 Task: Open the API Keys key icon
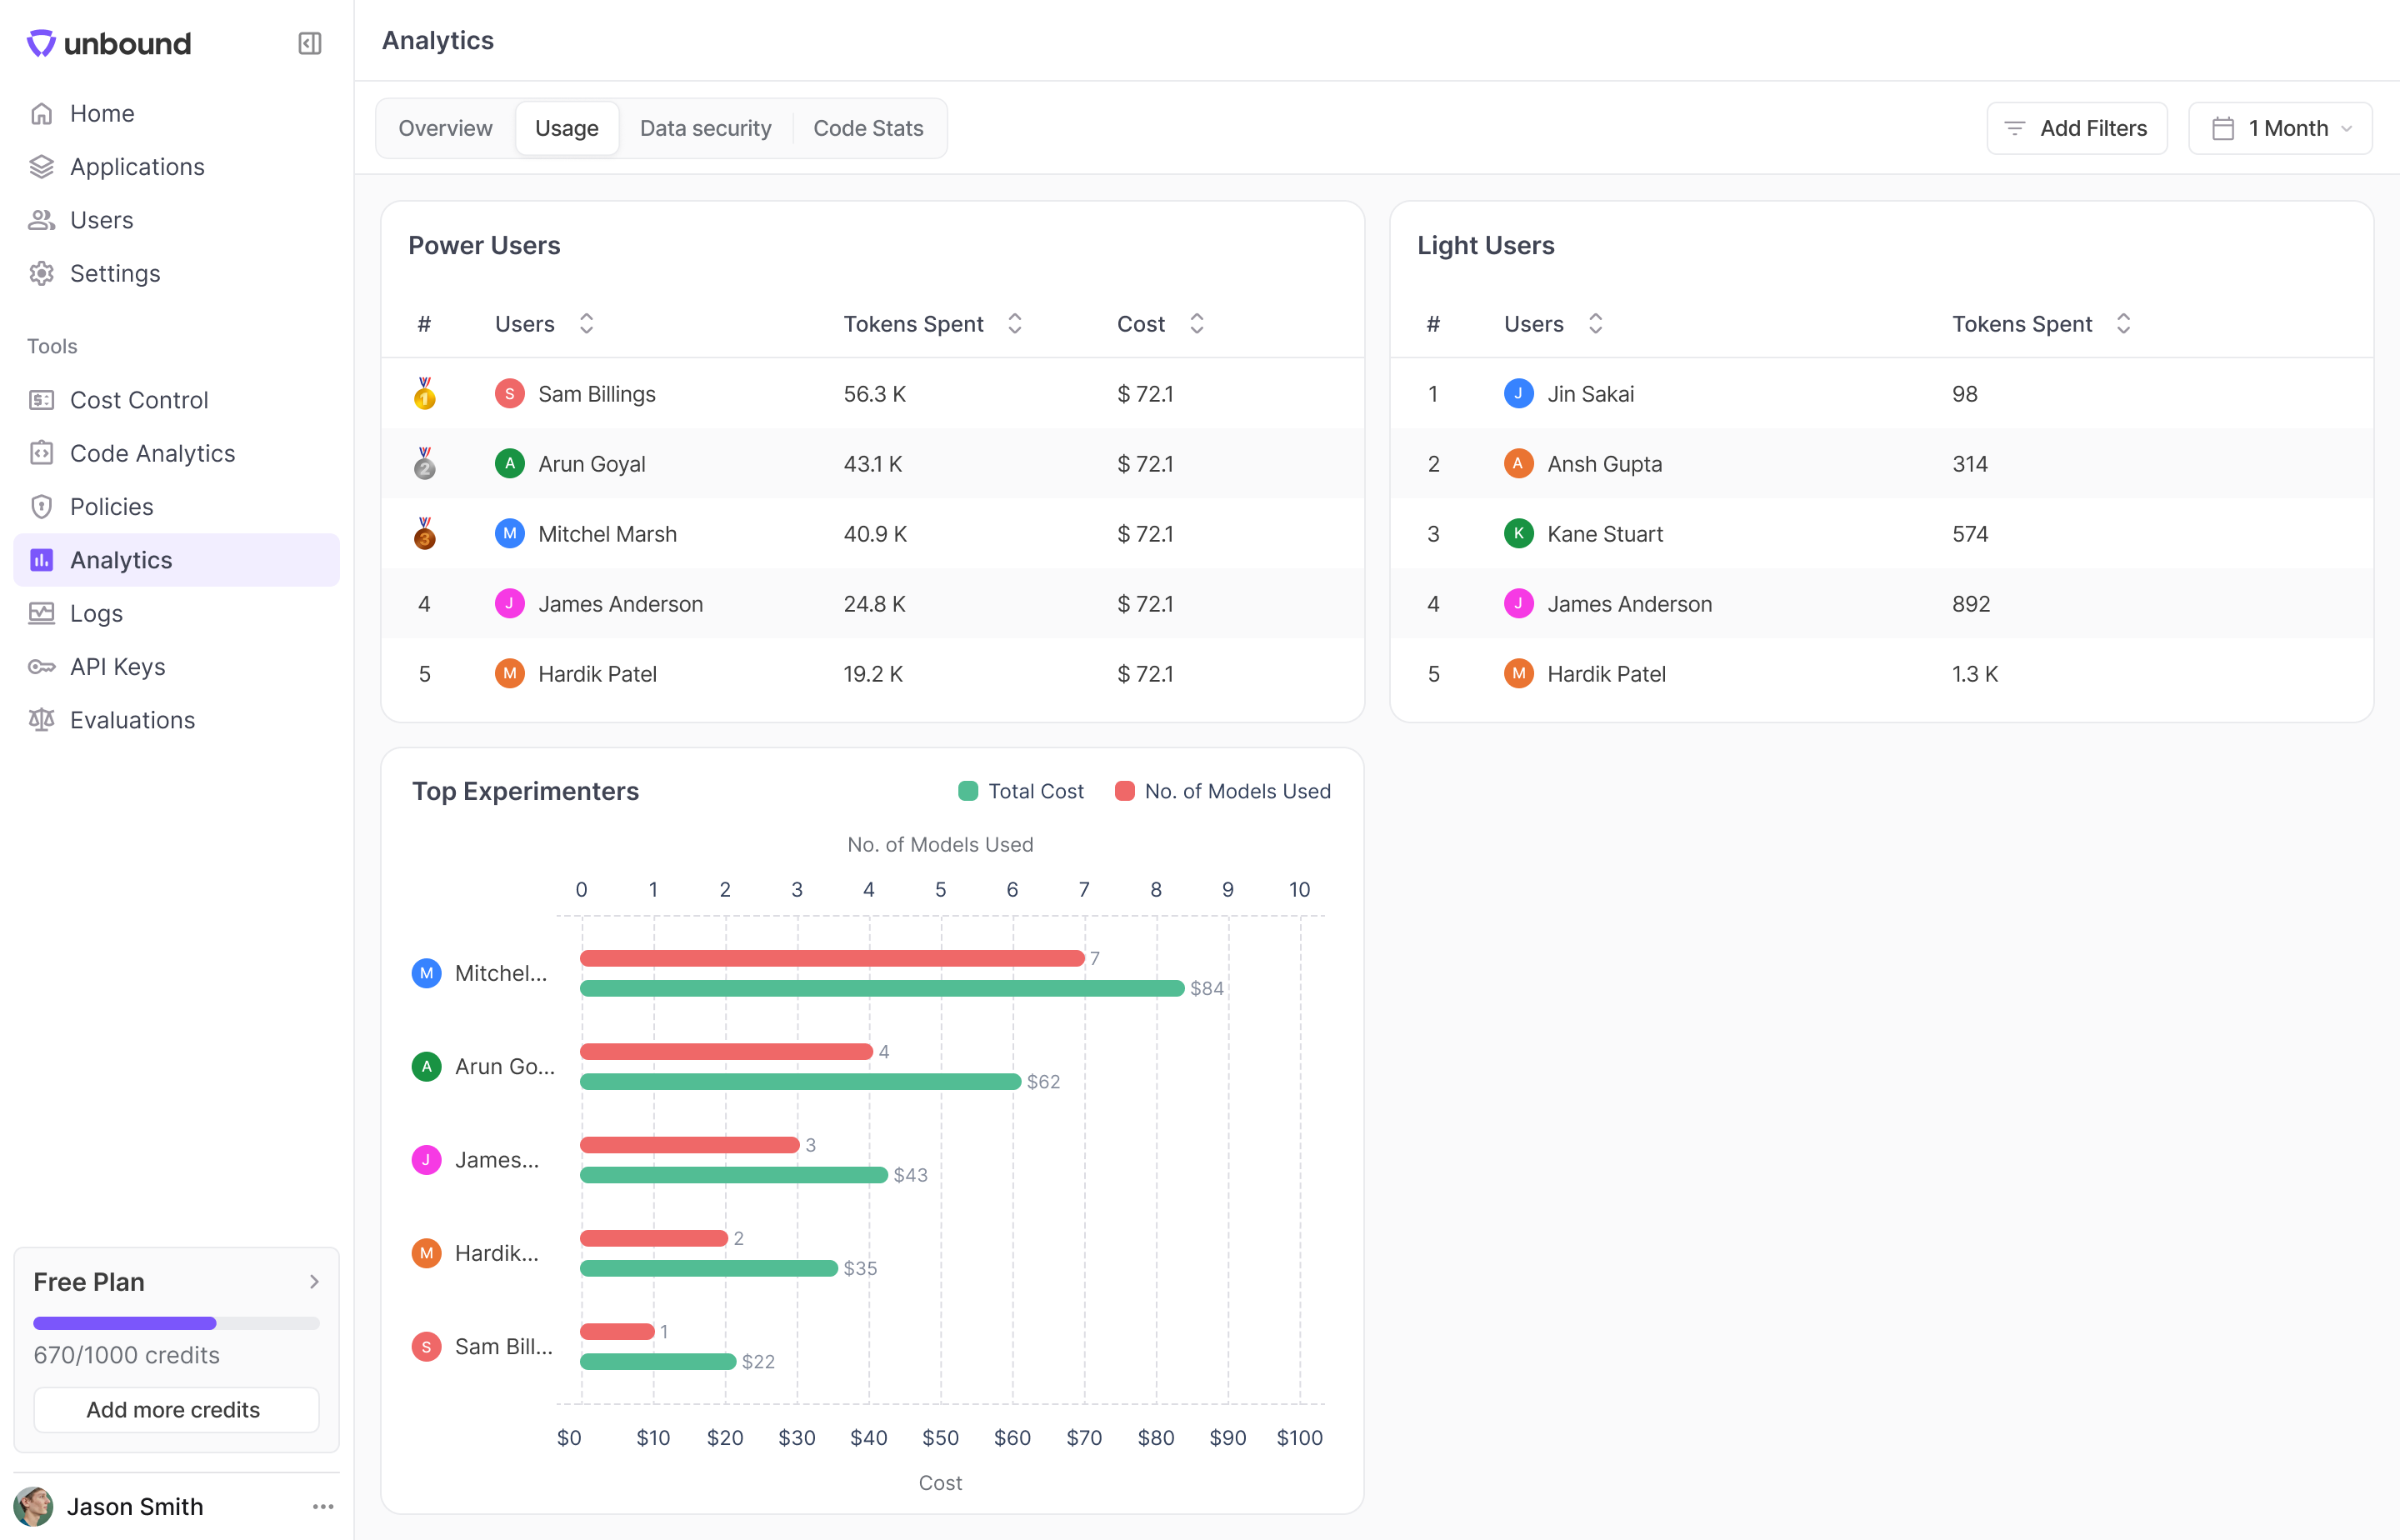[x=41, y=667]
